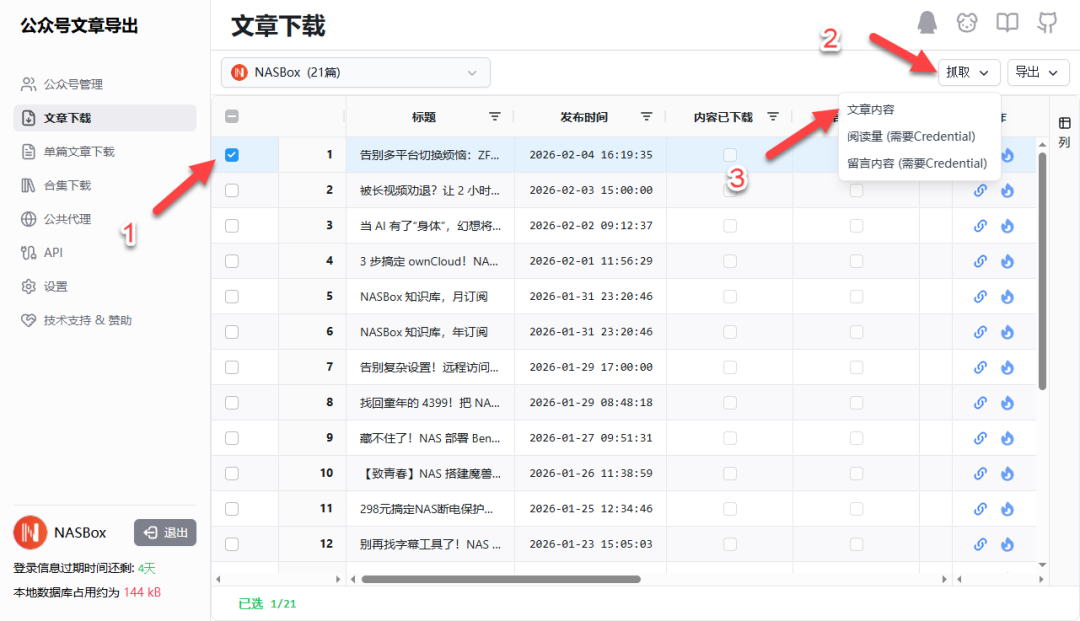Click the 退出 logout button in sidebar
Image resolution: width=1080 pixels, height=621 pixels.
coord(164,533)
